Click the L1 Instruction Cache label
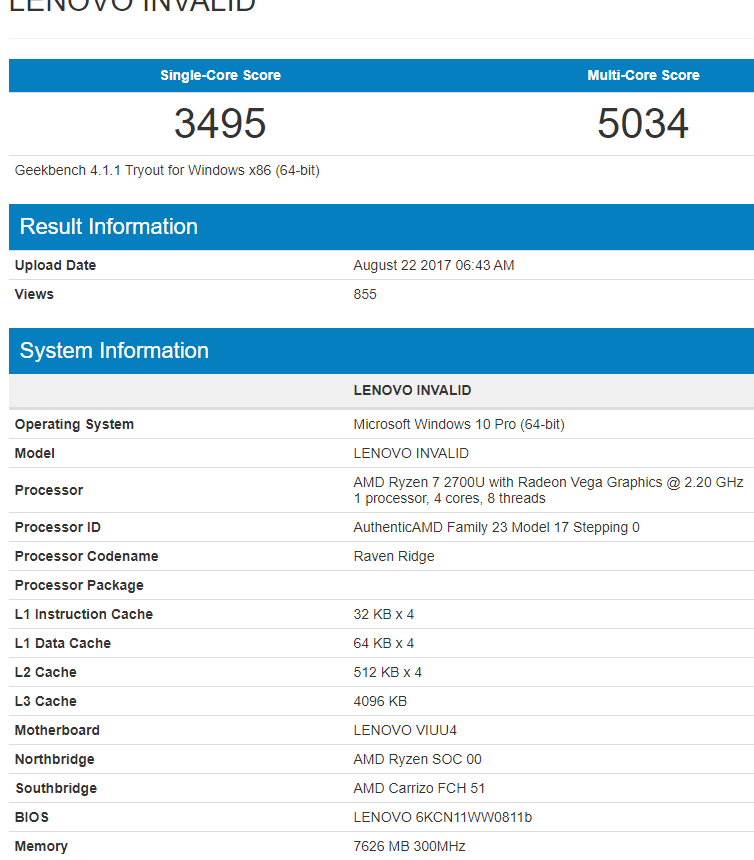This screenshot has width=754, height=860. coord(84,614)
